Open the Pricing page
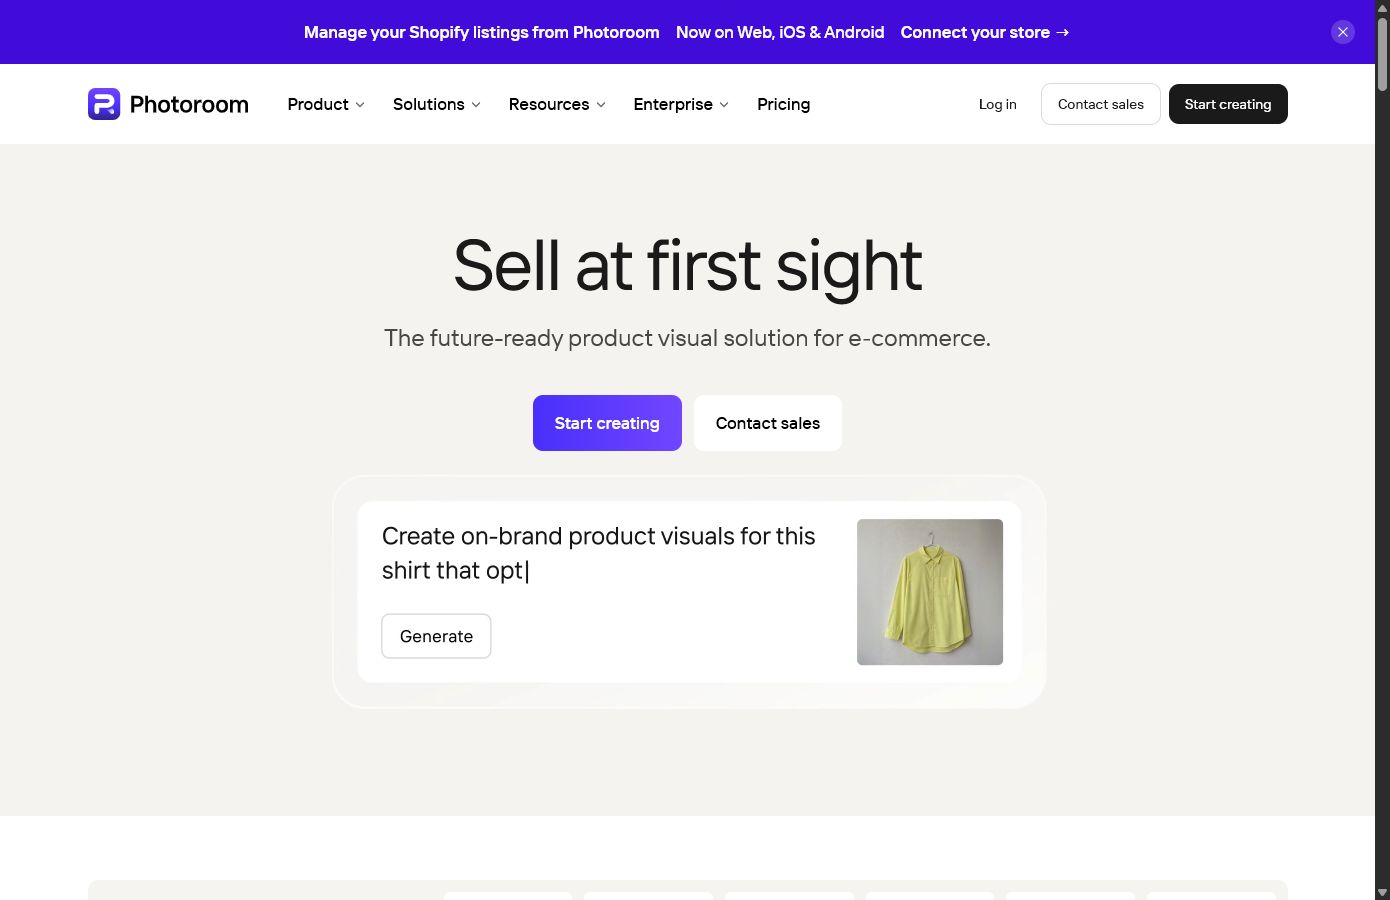This screenshot has width=1390, height=900. pyautogui.click(x=783, y=104)
